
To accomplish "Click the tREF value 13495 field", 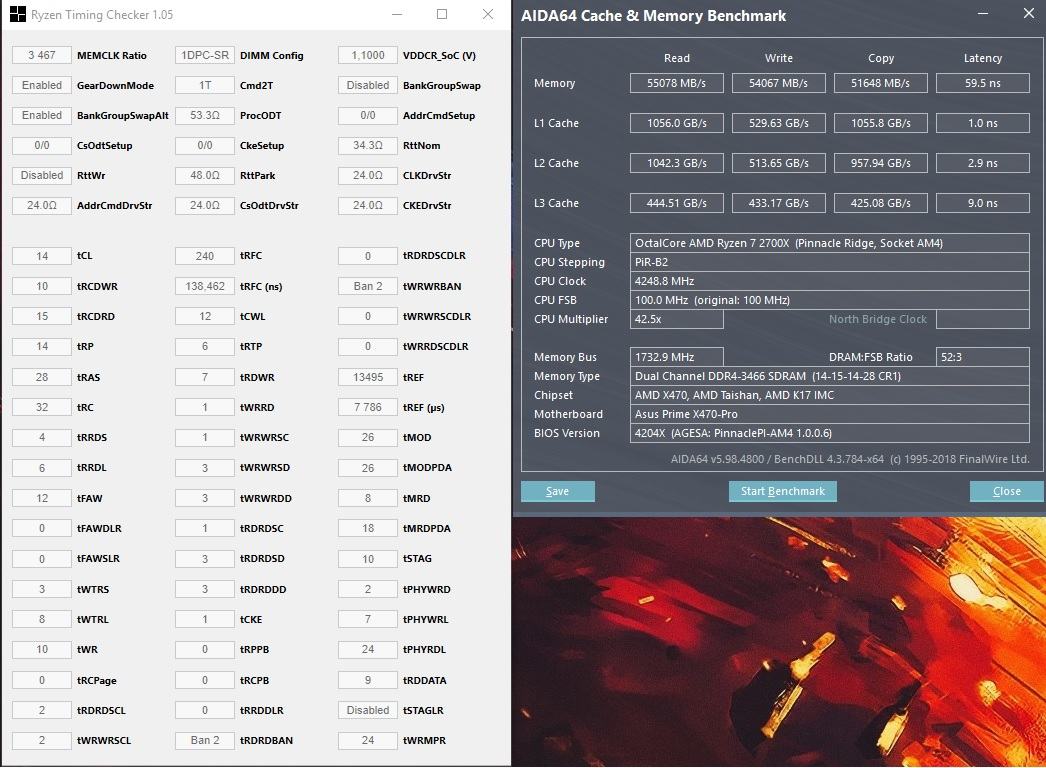I will [x=368, y=377].
